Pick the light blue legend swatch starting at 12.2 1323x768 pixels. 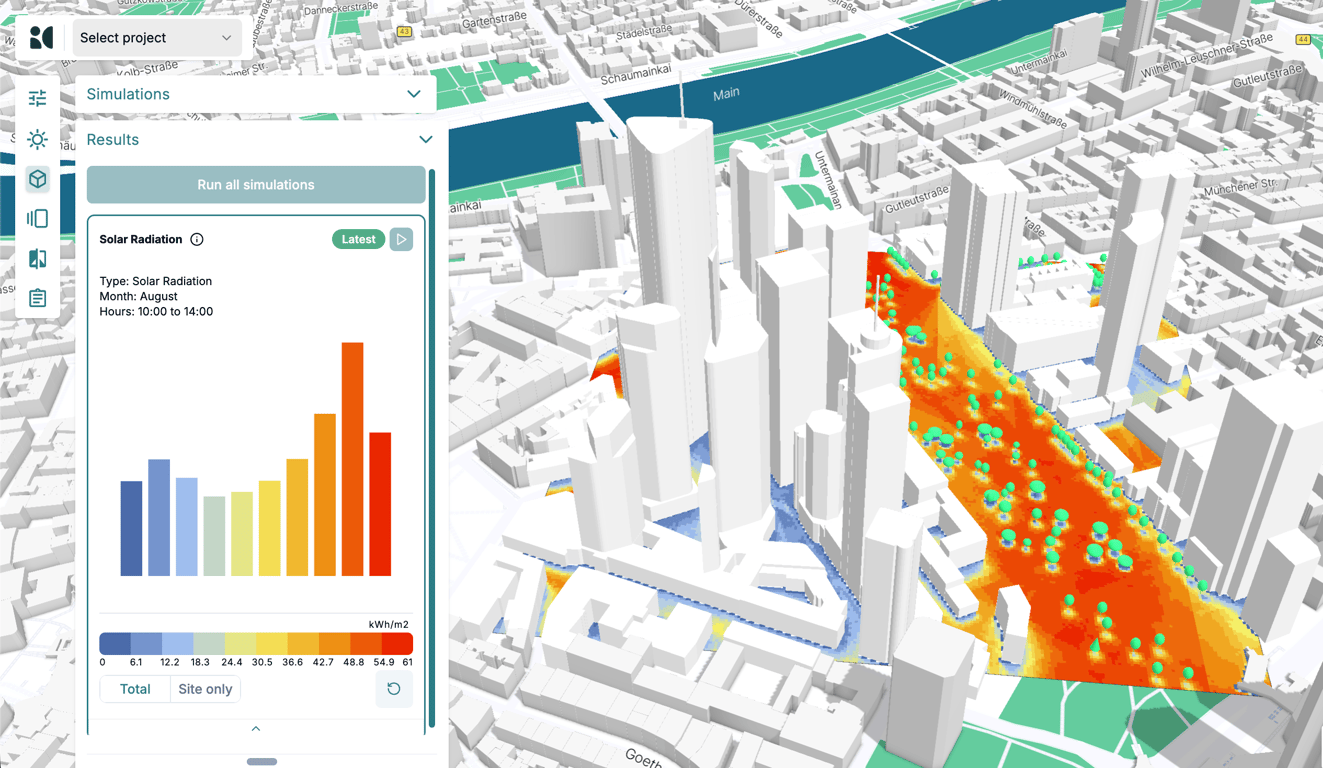[x=178, y=643]
